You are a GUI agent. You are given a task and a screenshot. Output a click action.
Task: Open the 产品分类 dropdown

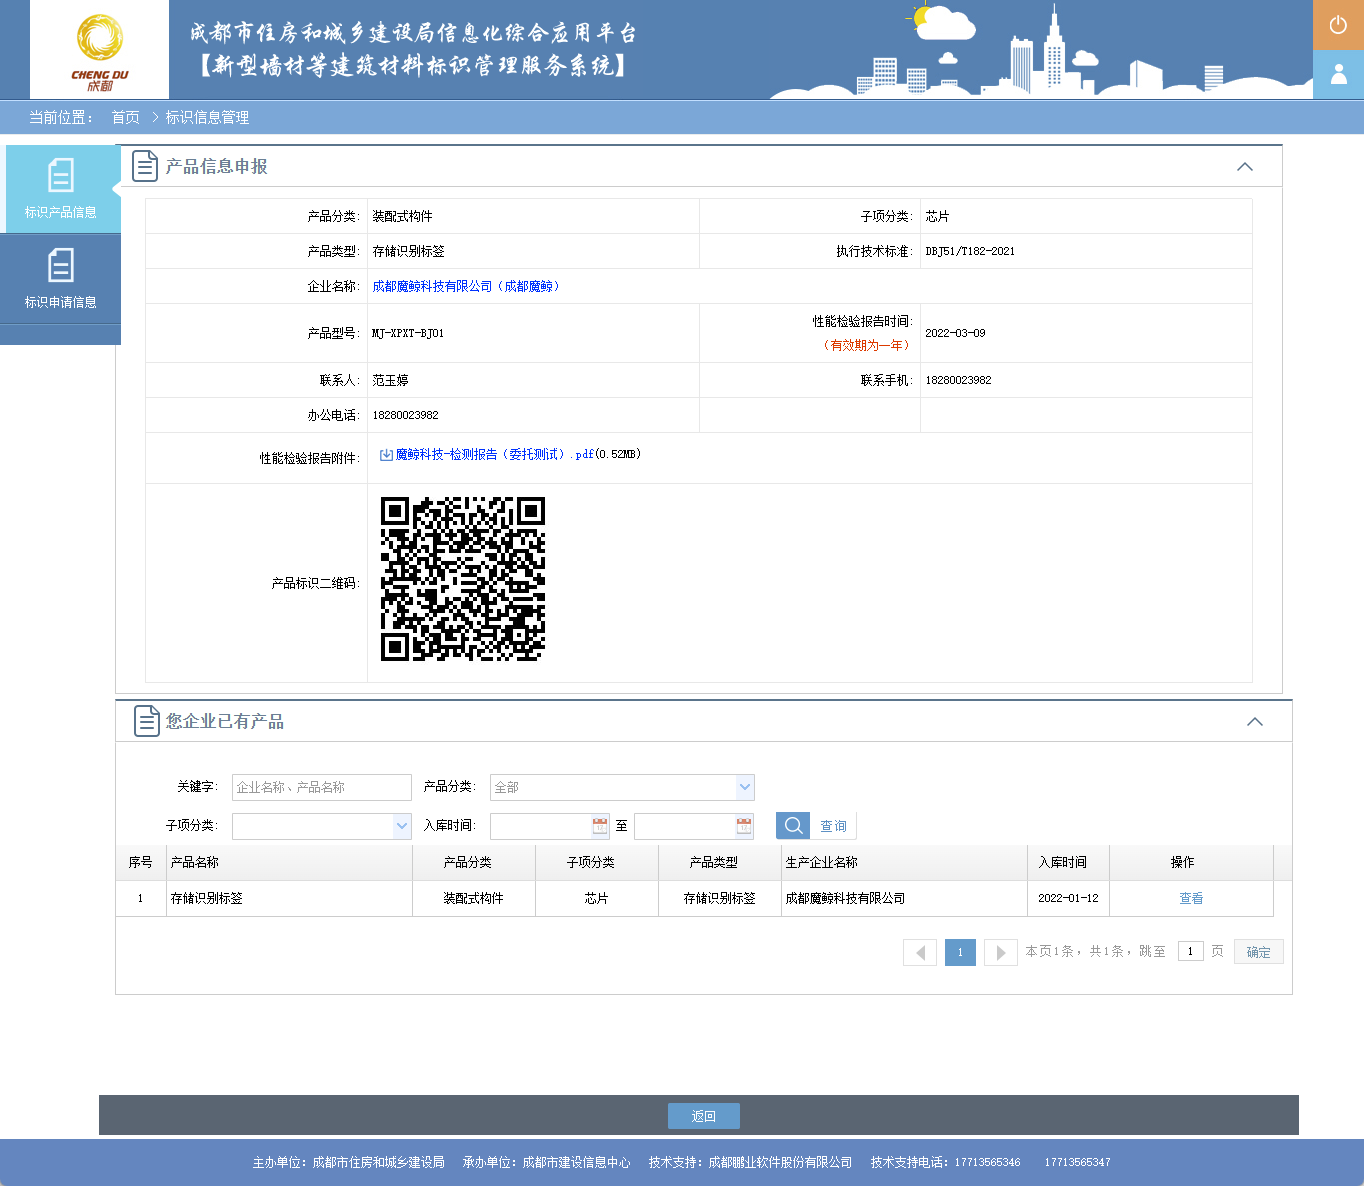[622, 787]
